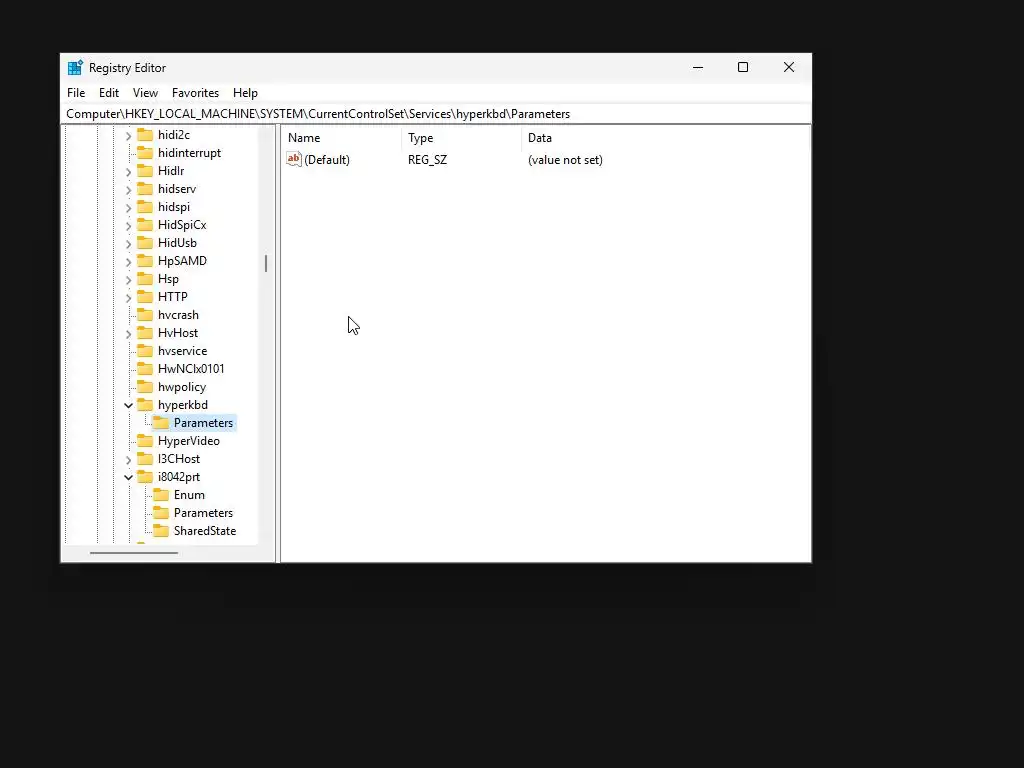Select the HpSAMD folder icon
This screenshot has width=1024, height=768.
click(x=145, y=261)
